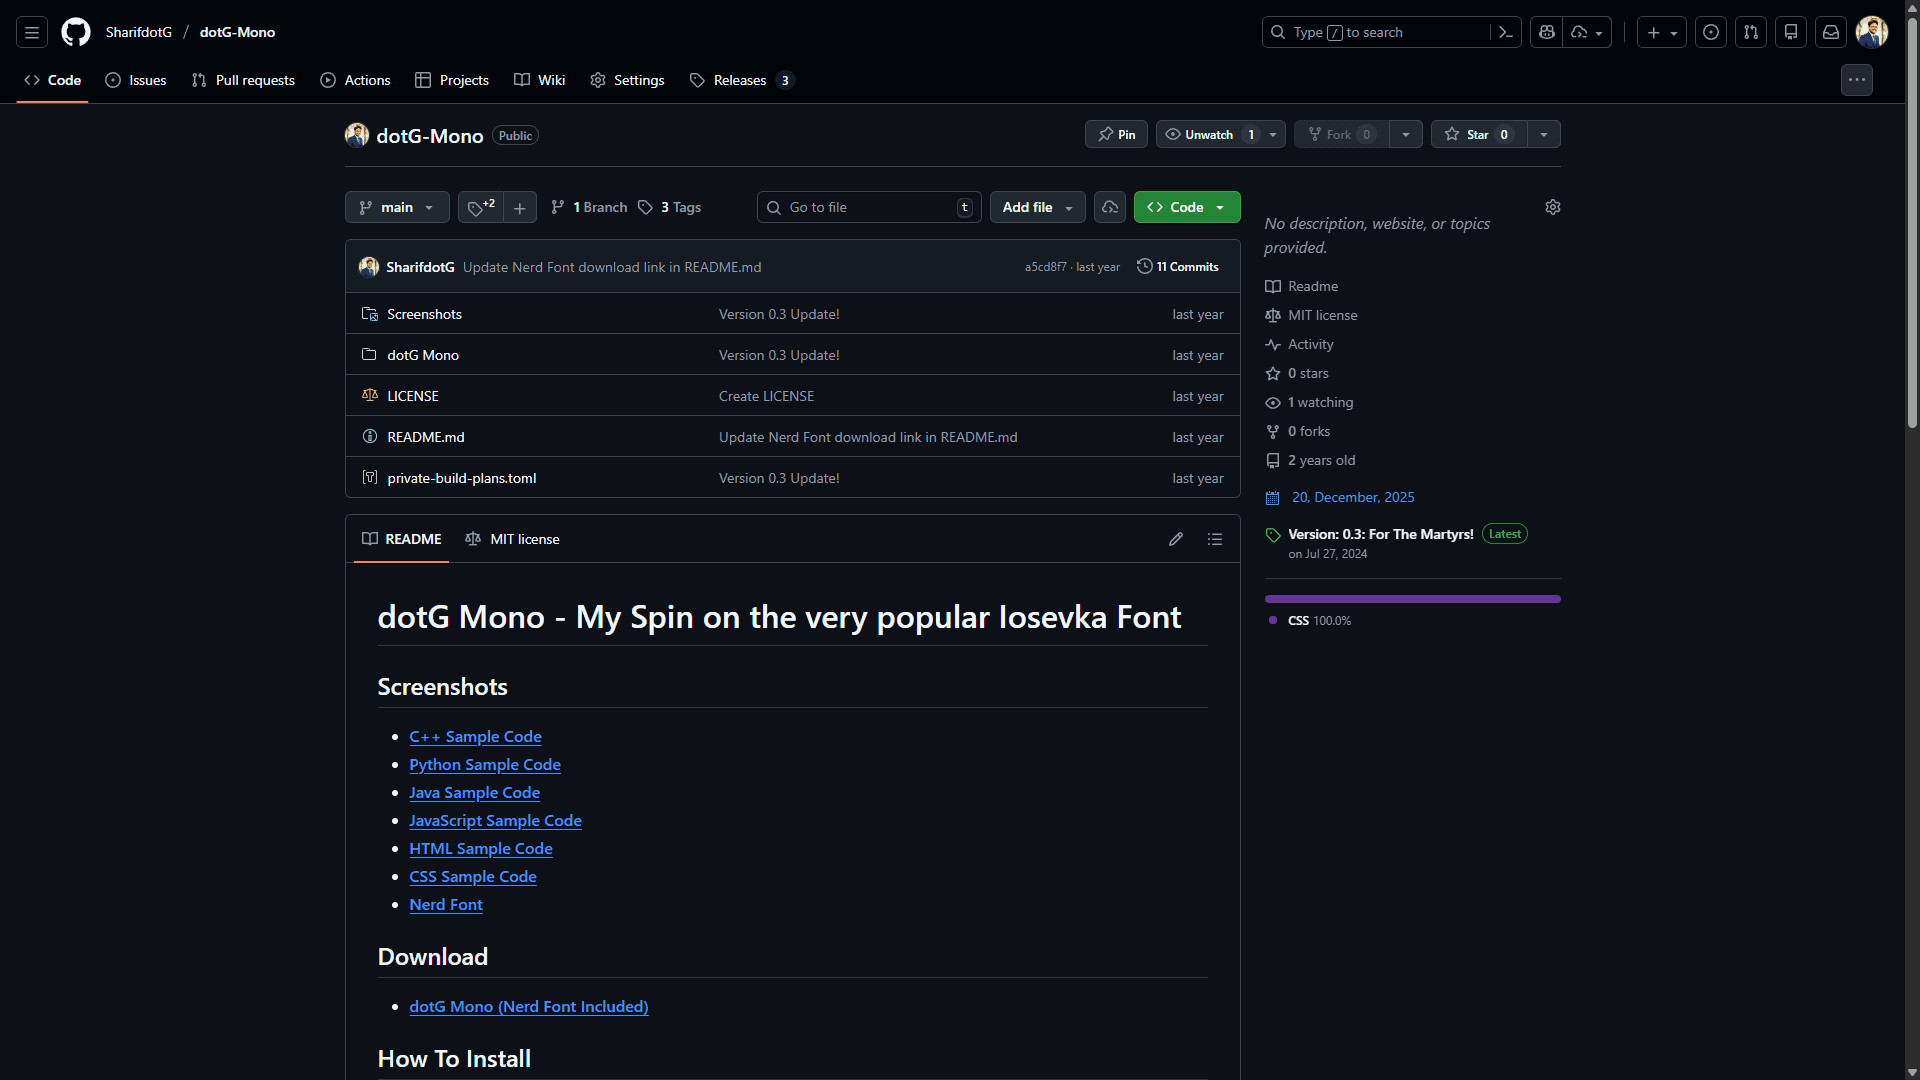Click the CSS language bar

click(1412, 599)
